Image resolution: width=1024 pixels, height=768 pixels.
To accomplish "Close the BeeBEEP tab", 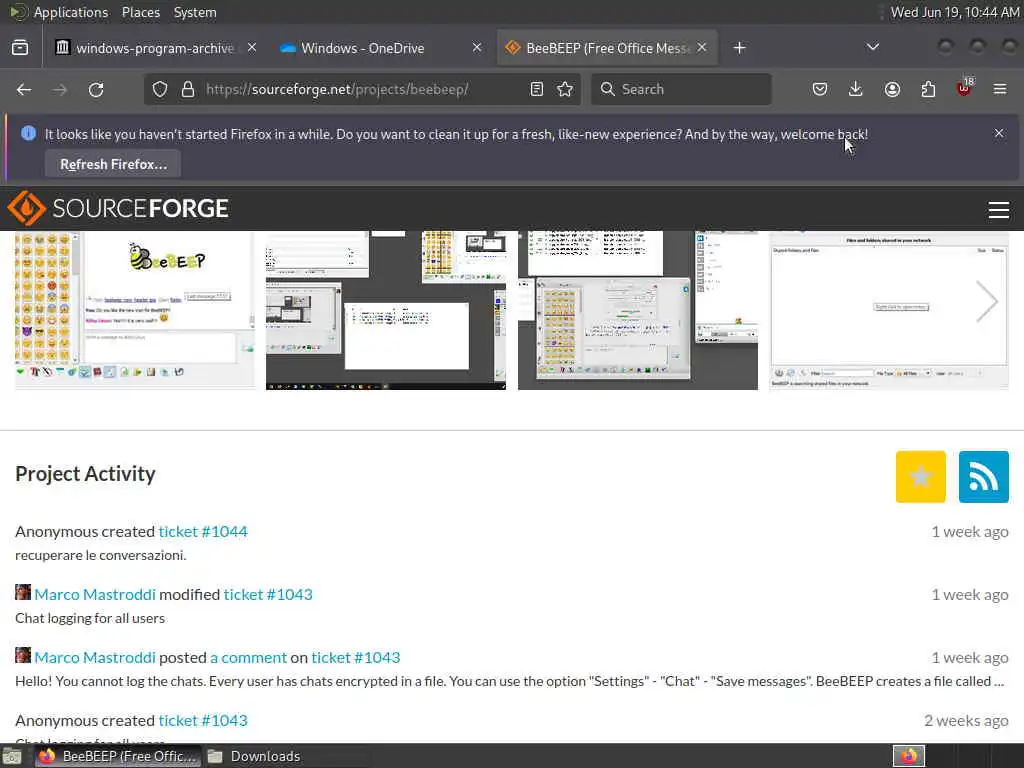I will coord(701,48).
